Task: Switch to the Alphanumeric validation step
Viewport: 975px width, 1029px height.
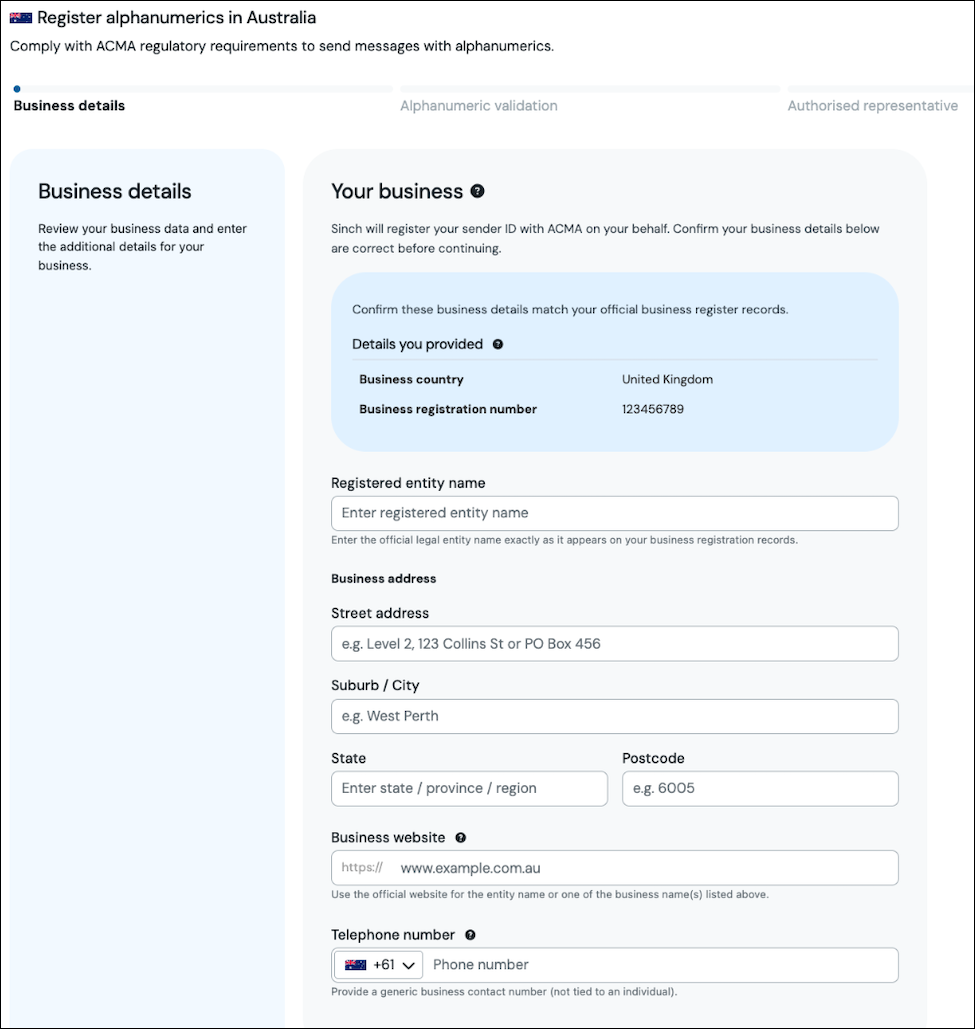Action: (479, 106)
